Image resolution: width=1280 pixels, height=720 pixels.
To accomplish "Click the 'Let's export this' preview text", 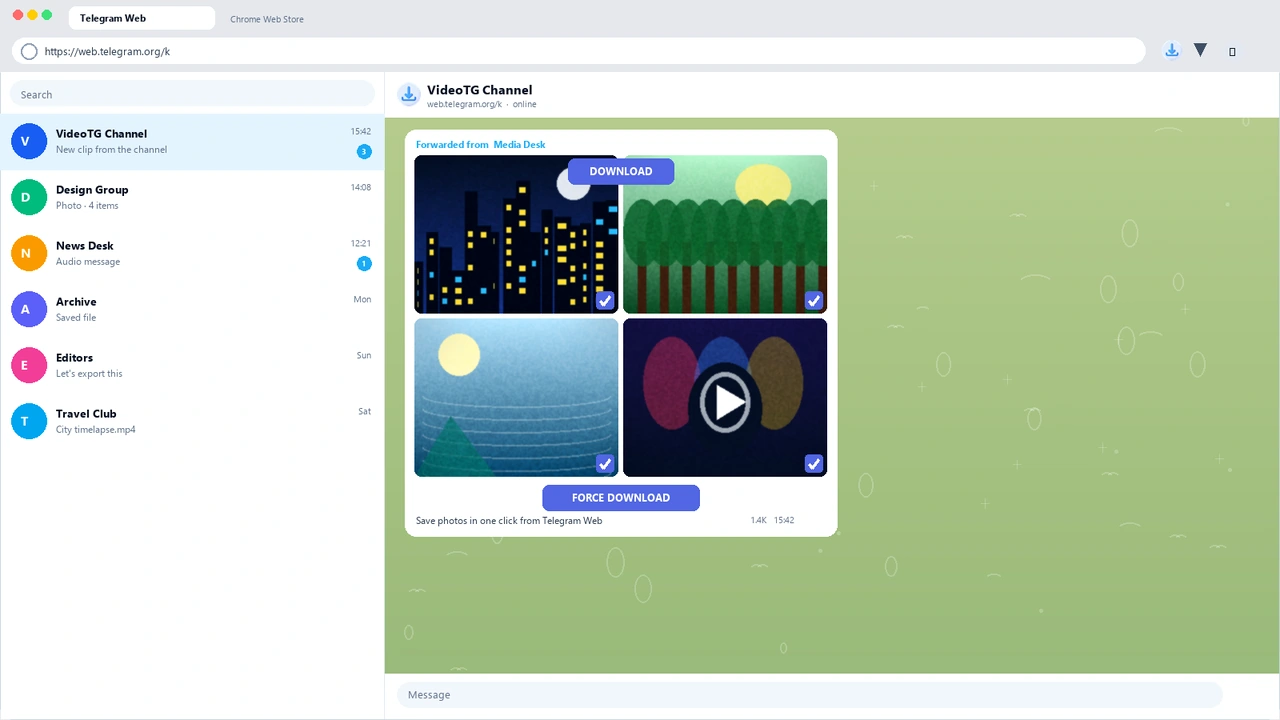I will (89, 374).
